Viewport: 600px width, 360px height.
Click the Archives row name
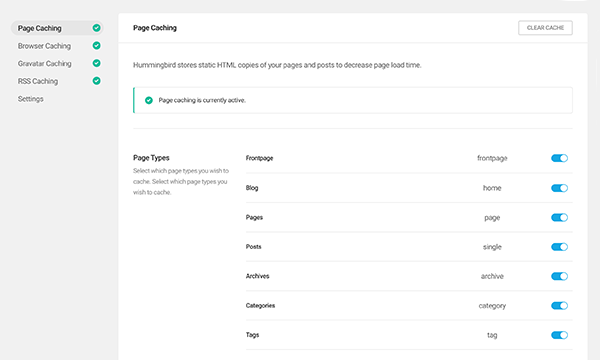[258, 276]
